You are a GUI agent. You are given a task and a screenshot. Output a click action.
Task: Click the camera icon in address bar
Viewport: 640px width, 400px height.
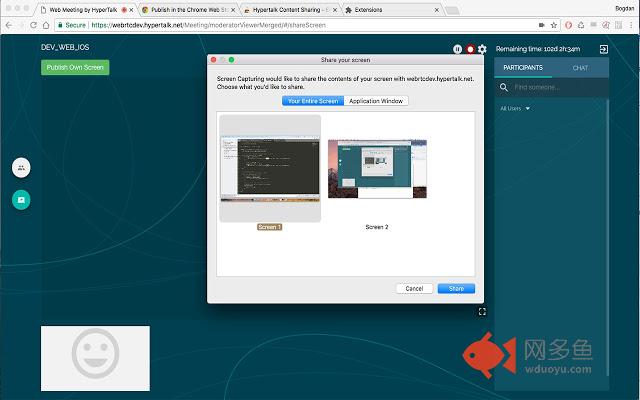click(542, 25)
